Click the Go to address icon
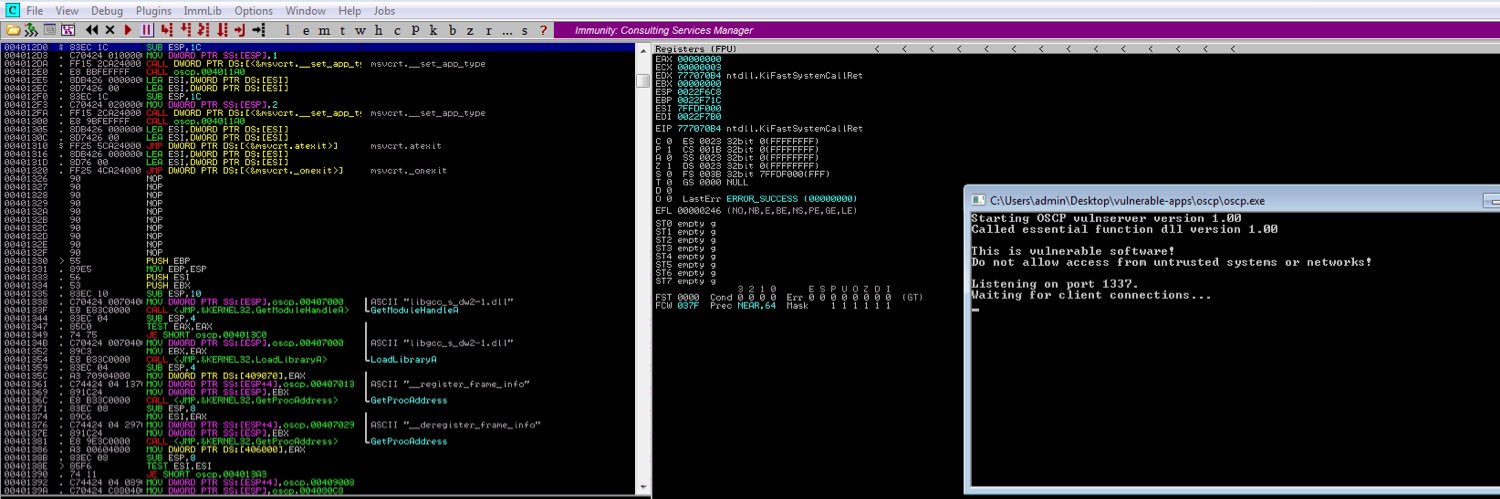 tap(258, 30)
